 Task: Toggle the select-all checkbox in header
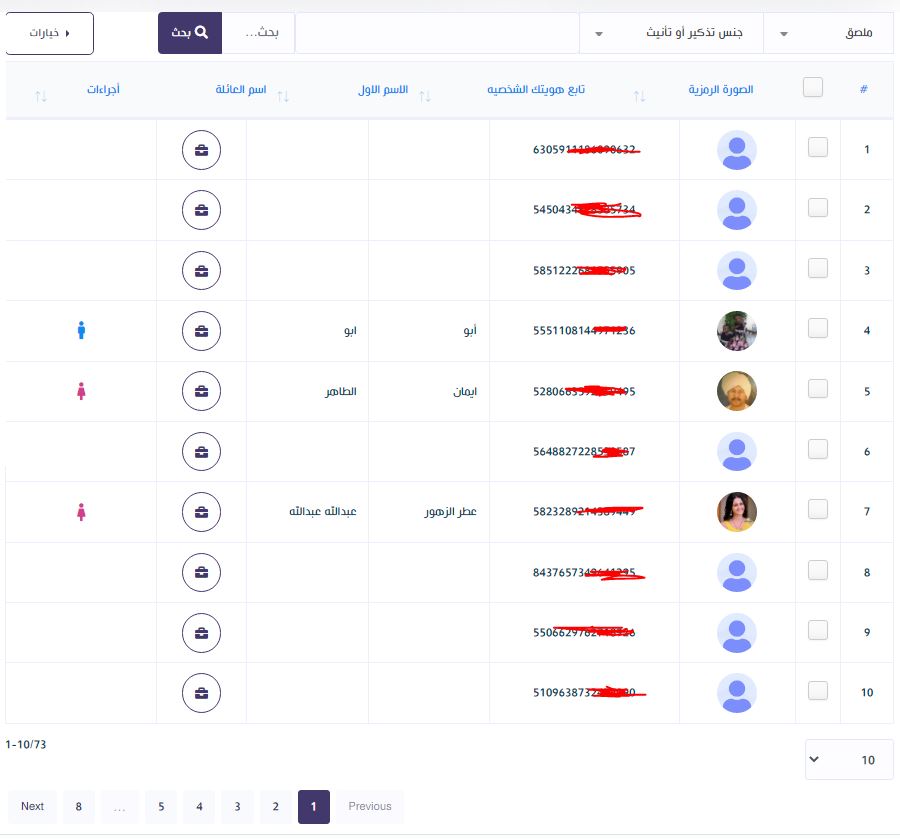(813, 88)
